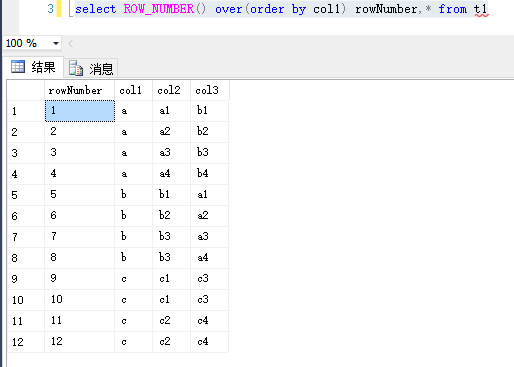The height and width of the screenshot is (367, 514).
Task: Click col2 cell b1 in row 5
Action: click(171, 195)
